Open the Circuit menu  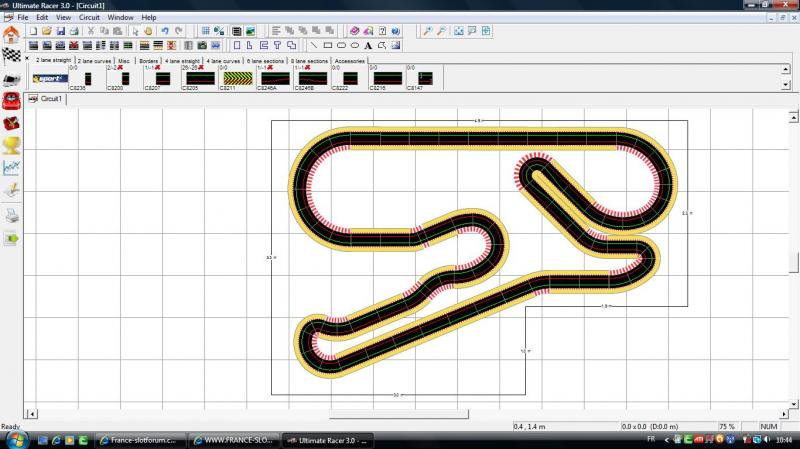coord(89,17)
